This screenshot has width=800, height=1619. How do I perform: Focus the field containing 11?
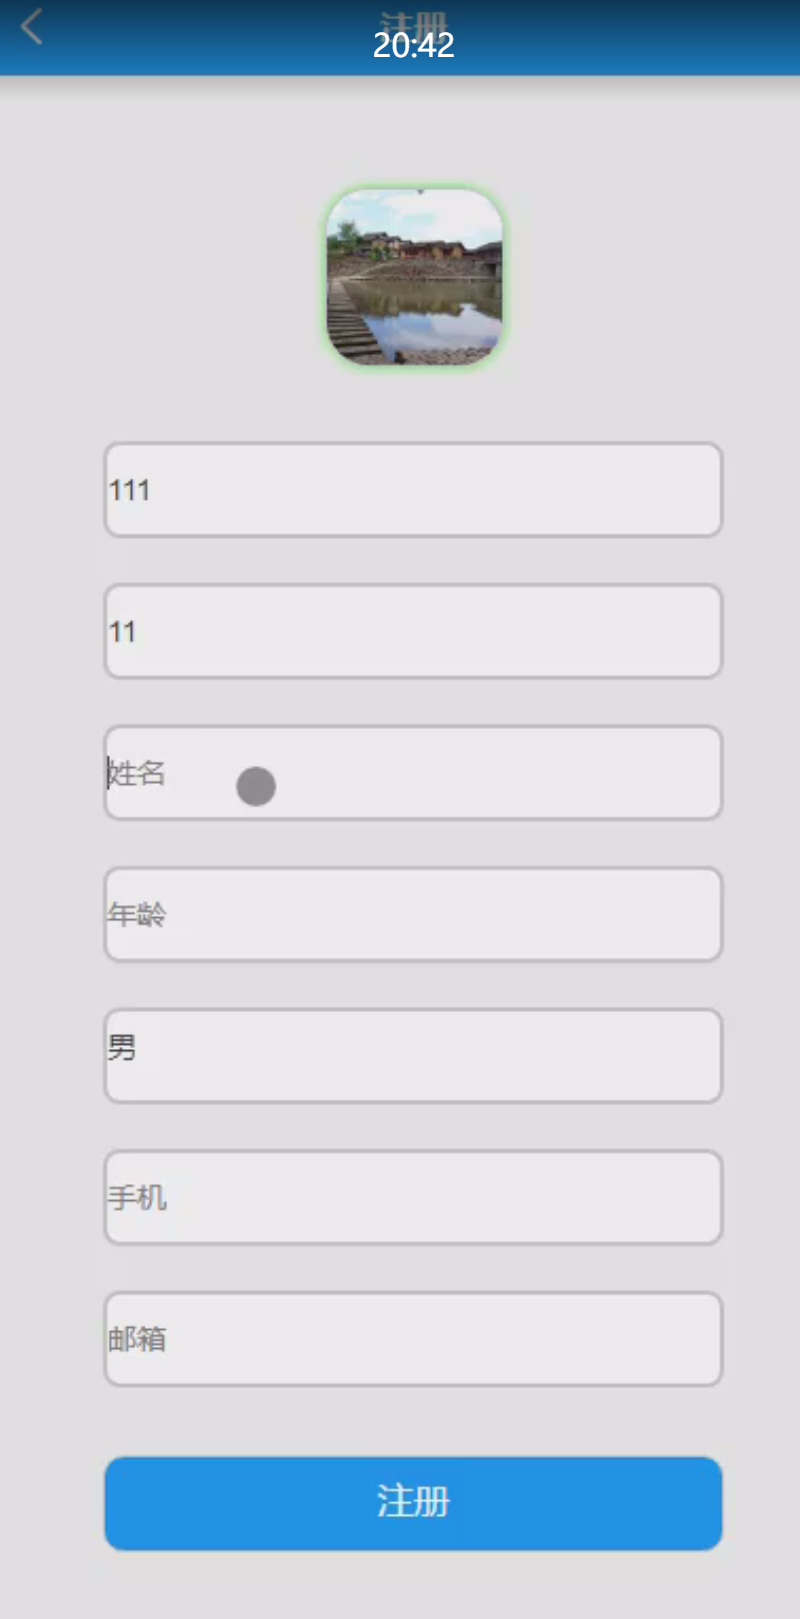413,631
